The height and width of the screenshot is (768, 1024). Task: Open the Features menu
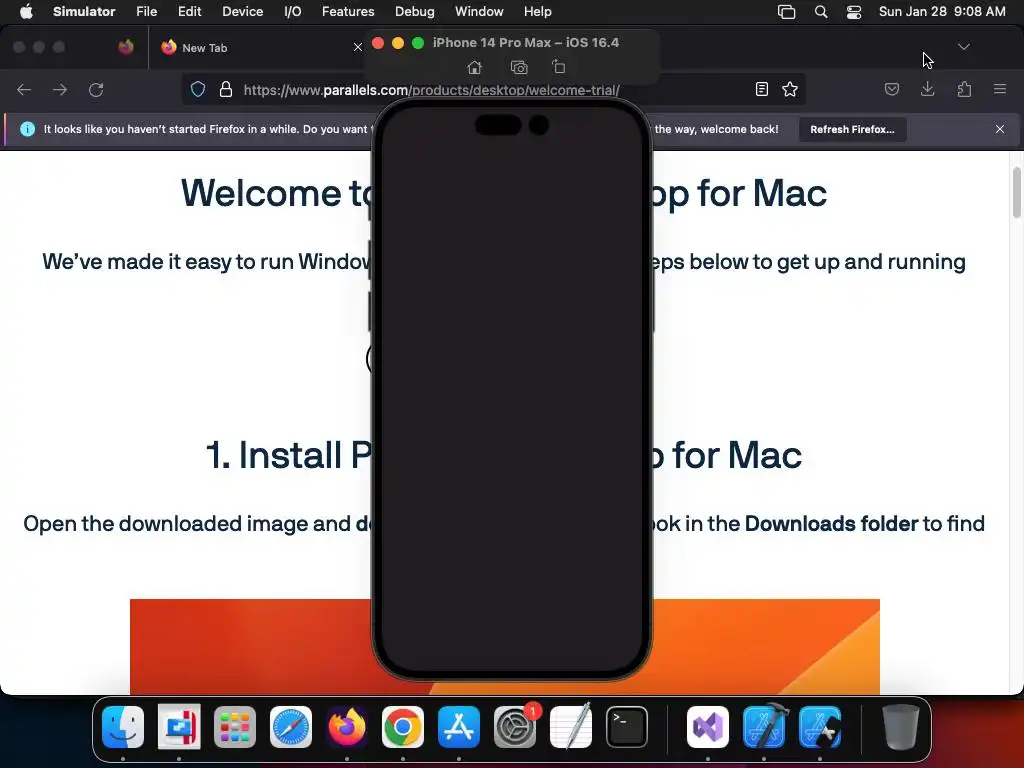348,12
